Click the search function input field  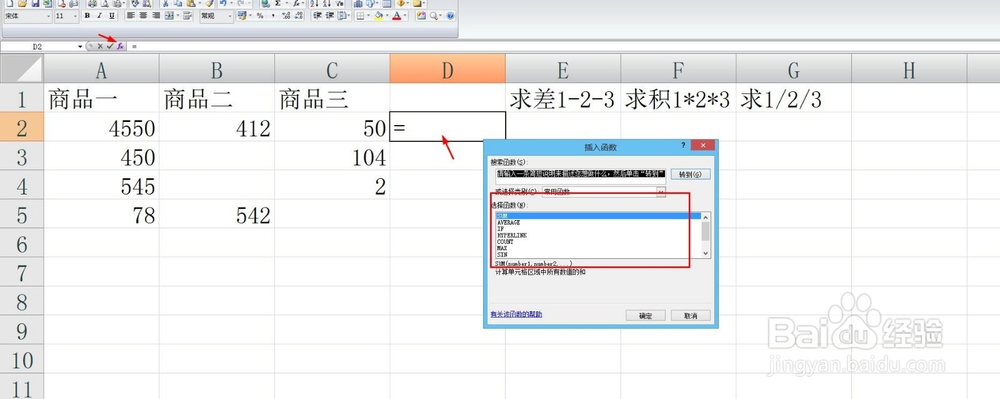581,177
